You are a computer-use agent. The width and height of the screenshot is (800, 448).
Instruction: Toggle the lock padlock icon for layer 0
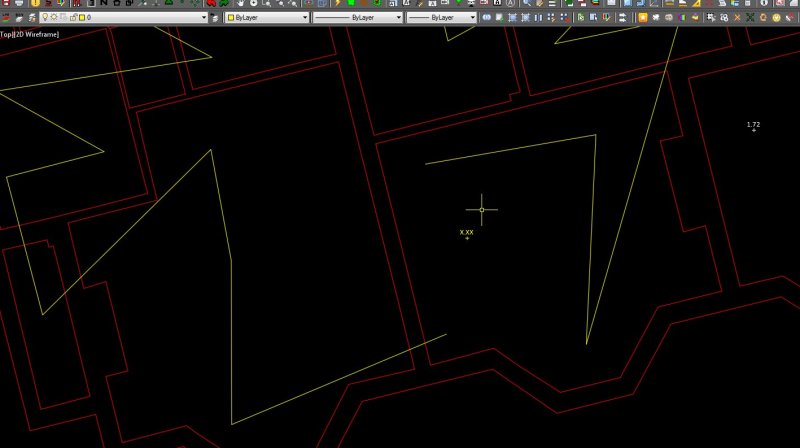(73, 17)
